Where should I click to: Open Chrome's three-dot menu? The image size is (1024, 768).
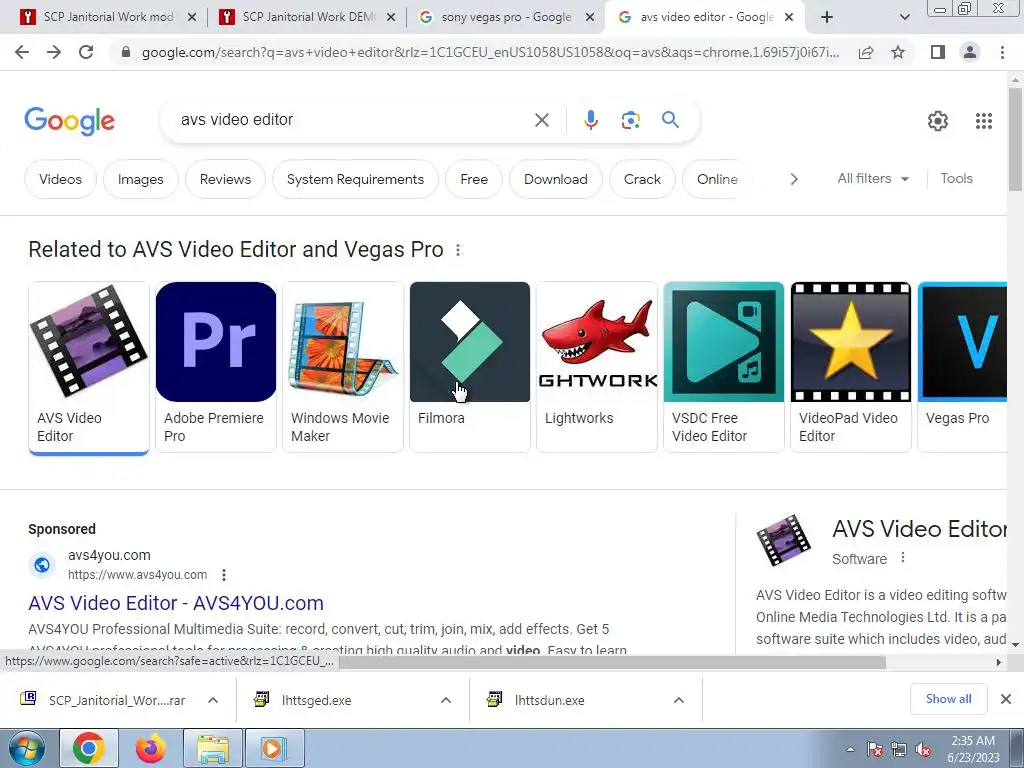tap(1002, 52)
